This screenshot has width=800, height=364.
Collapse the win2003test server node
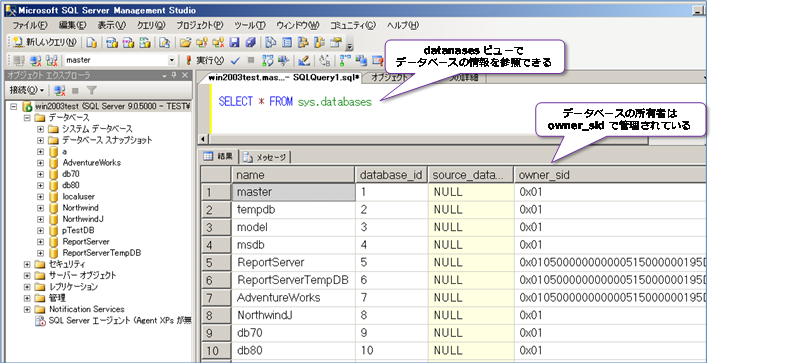pyautogui.click(x=14, y=106)
